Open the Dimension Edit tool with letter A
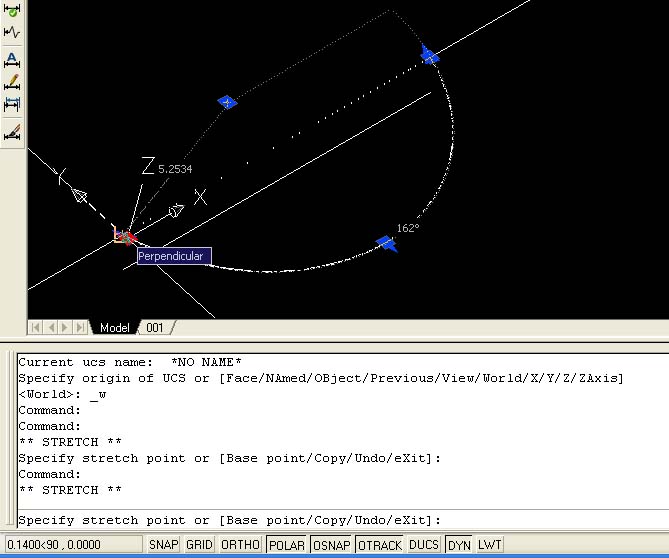This screenshot has height=558, width=669. 12,60
